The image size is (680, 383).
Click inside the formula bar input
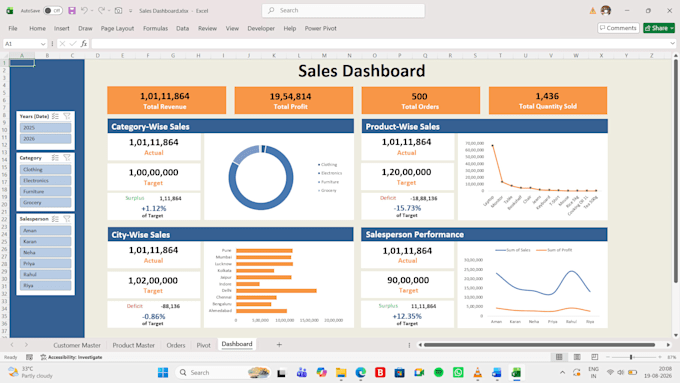(x=379, y=43)
